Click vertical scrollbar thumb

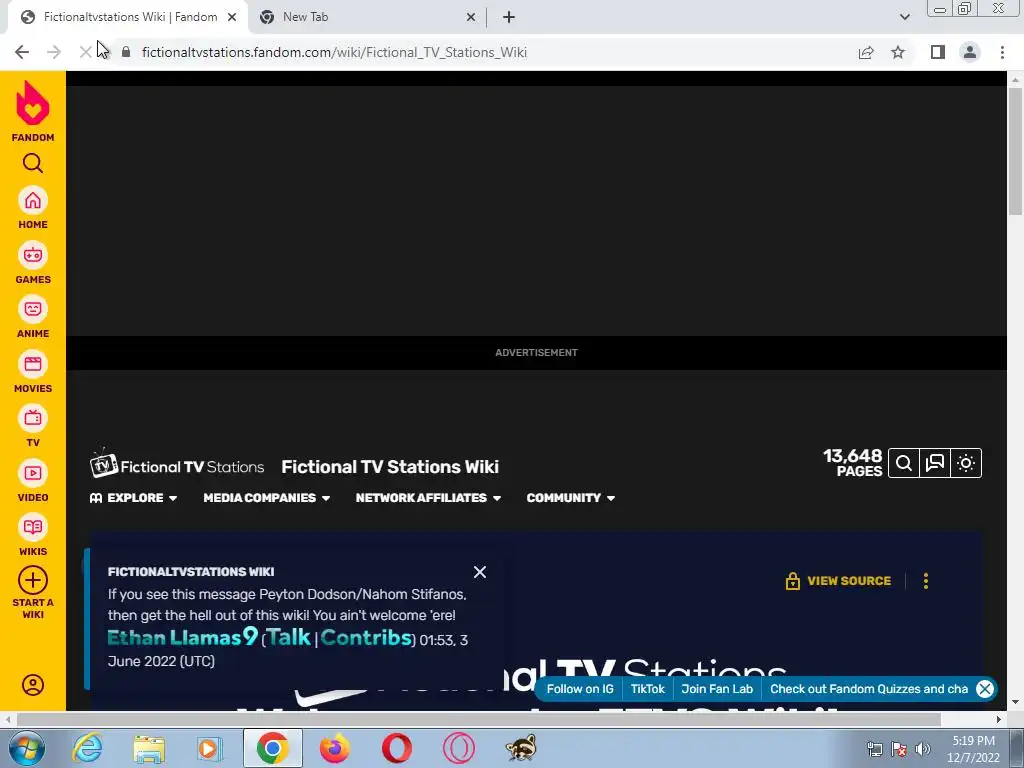pyautogui.click(x=1015, y=152)
